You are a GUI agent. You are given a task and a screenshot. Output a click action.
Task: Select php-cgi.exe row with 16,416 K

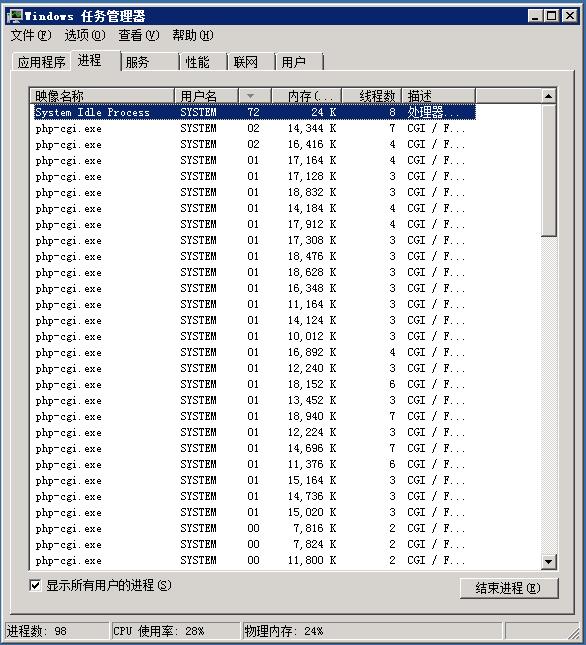coord(255,144)
